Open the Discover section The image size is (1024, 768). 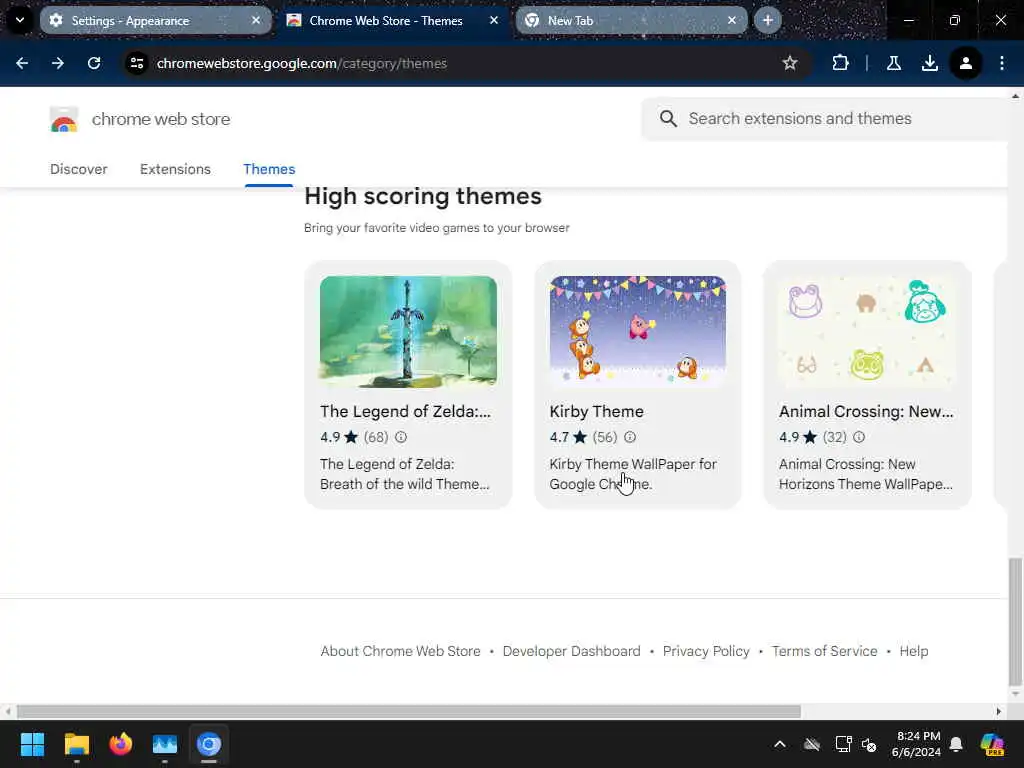click(78, 169)
